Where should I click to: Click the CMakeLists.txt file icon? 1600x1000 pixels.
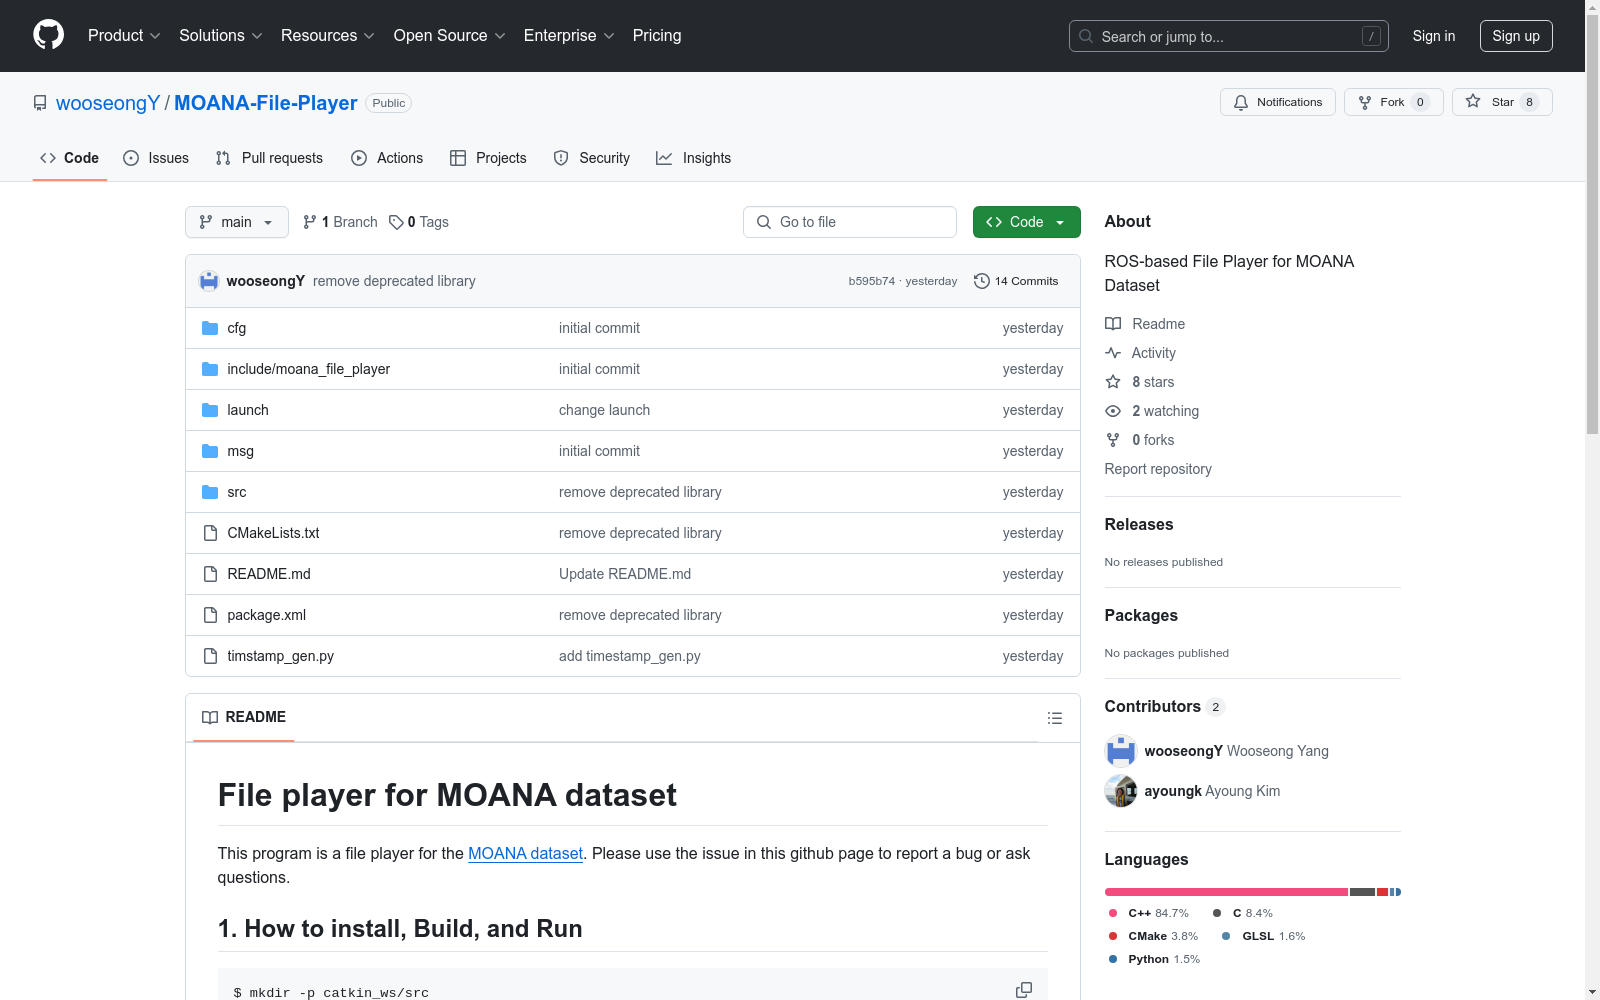[x=210, y=533]
